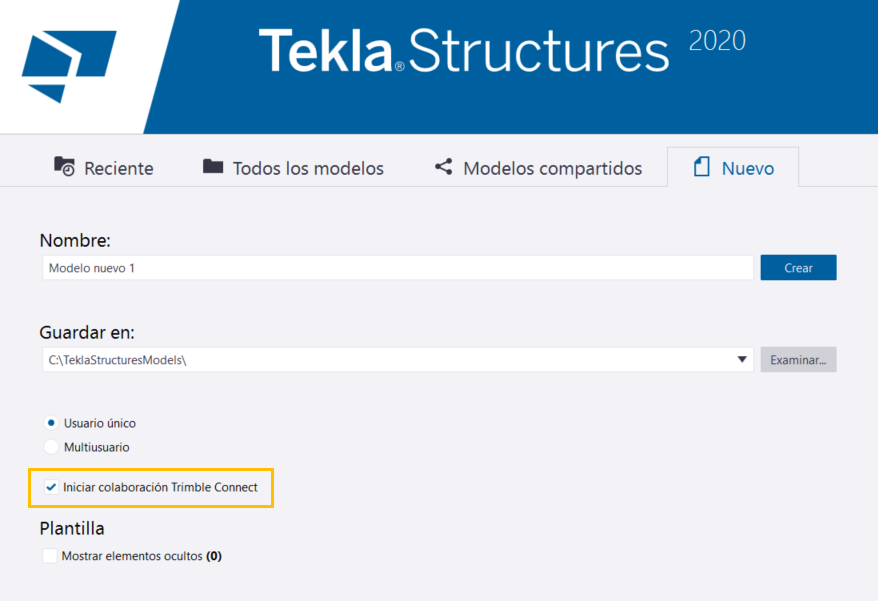This screenshot has height=601, width=878.
Task: Choose the Multiusuario radio option
Action: pos(51,447)
